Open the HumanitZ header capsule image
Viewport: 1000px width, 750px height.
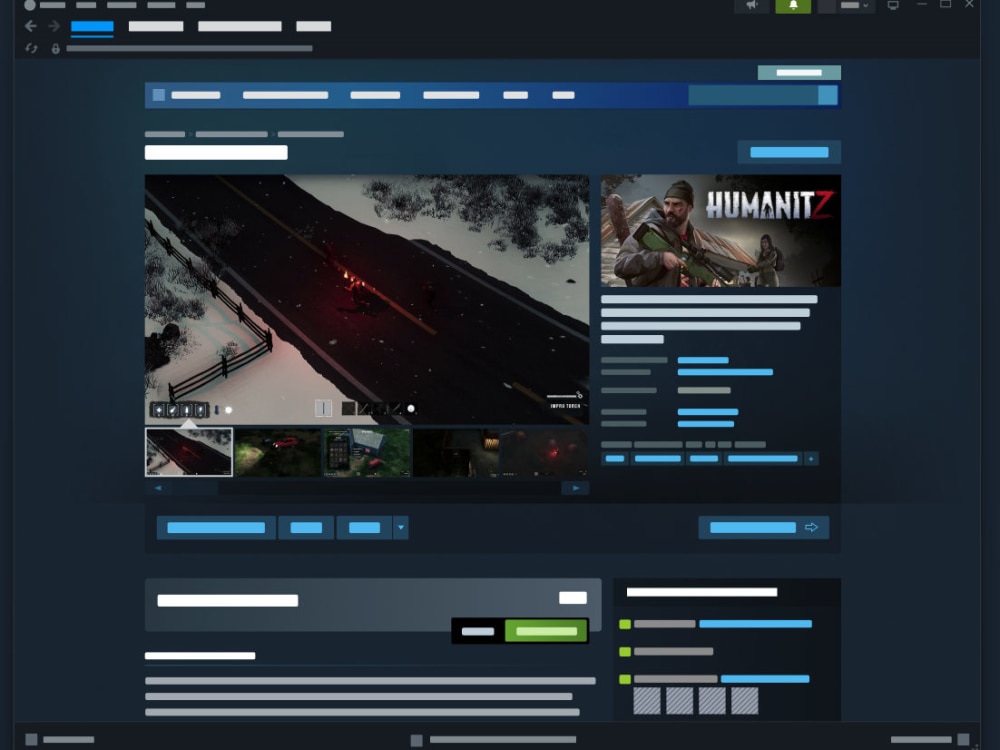[x=721, y=231]
